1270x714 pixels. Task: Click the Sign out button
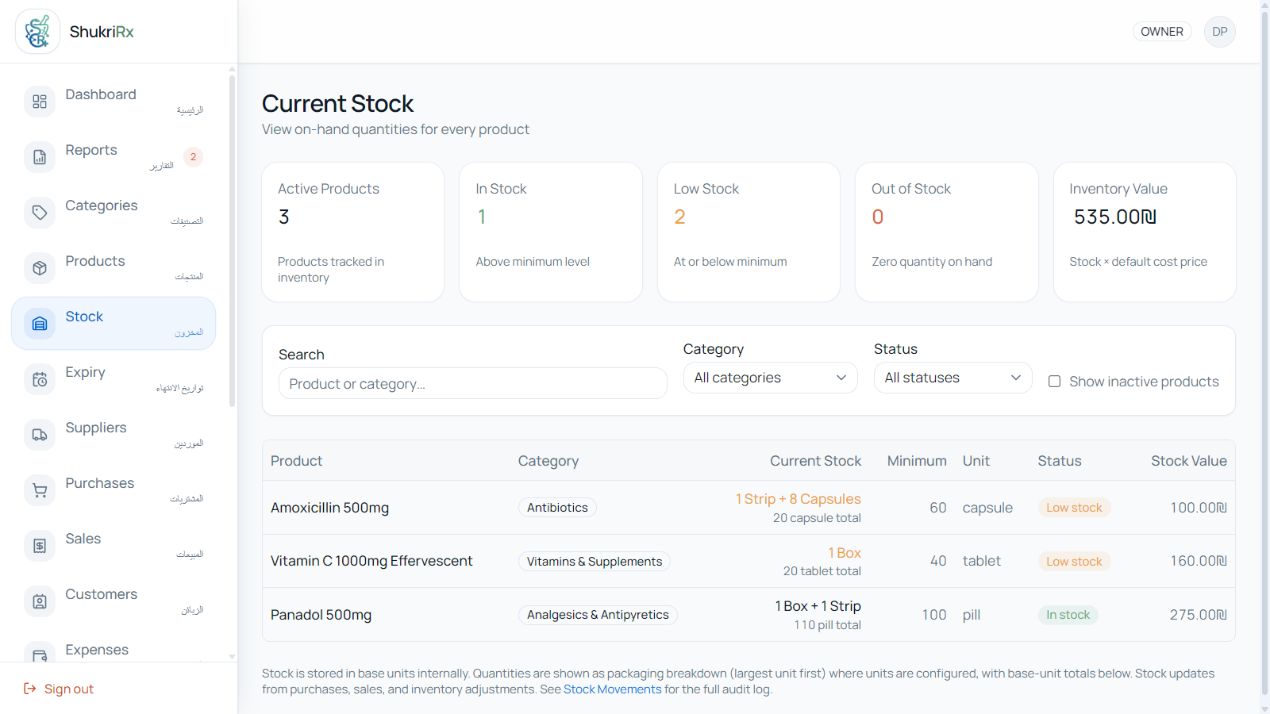click(x=58, y=689)
